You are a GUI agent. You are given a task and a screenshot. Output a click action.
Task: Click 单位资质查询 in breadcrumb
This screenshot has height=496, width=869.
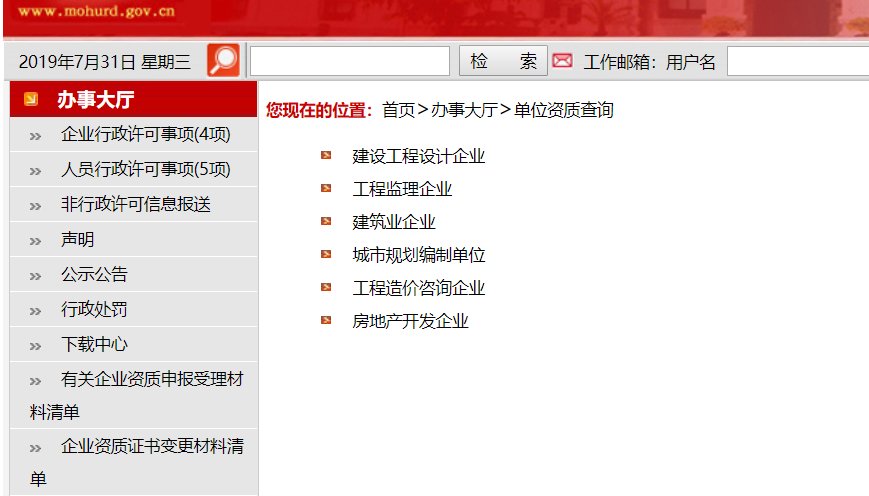pos(564,110)
